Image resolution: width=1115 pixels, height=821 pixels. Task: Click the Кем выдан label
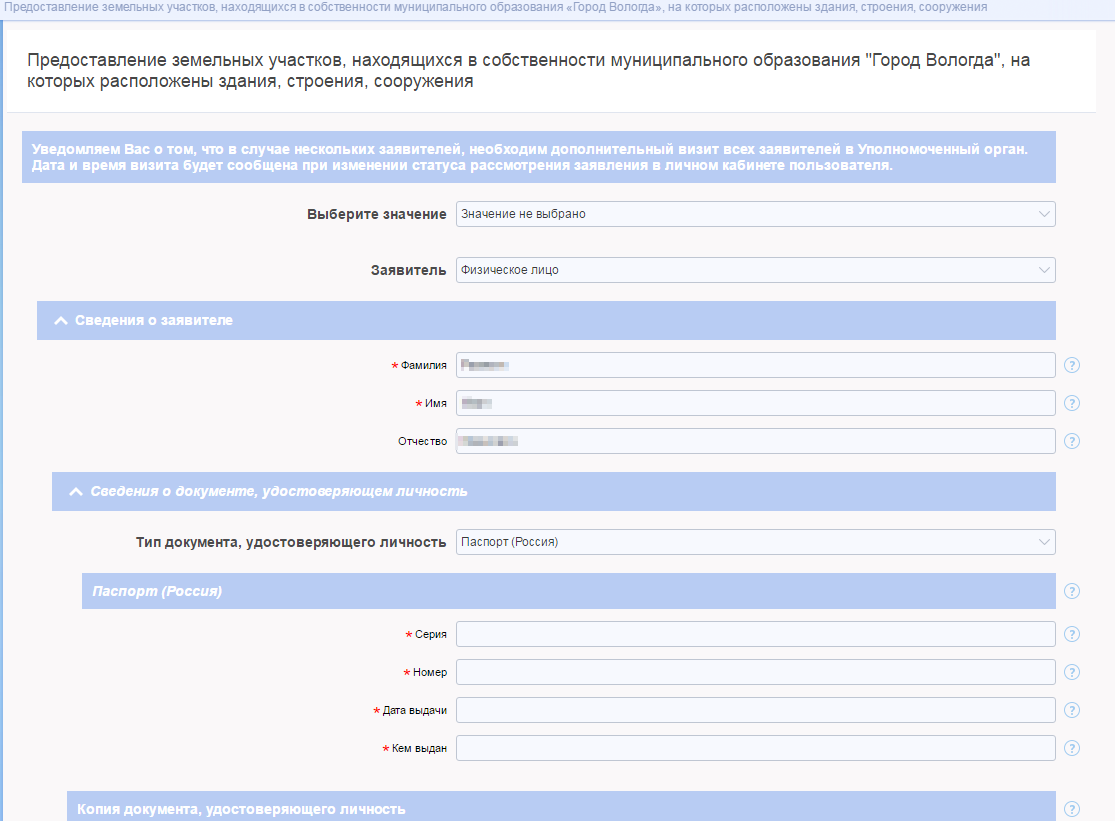(420, 748)
